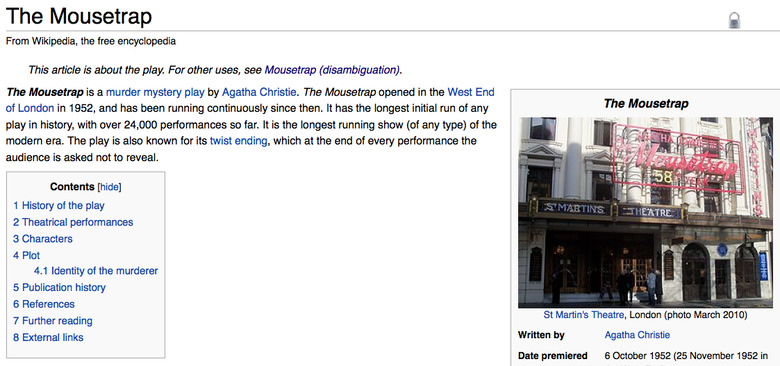Viewport: 780px width, 366px height.
Task: Open the twist ending link
Action: 238,141
